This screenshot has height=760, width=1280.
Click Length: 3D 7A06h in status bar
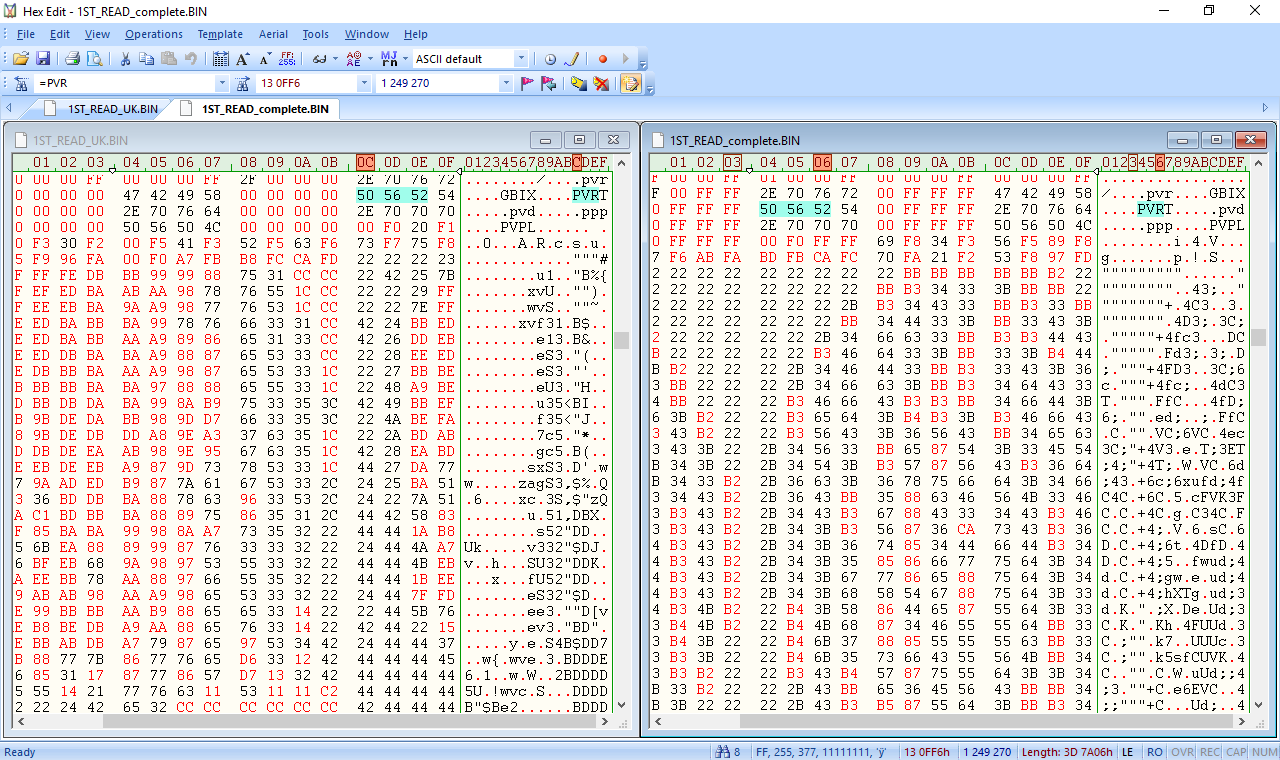tap(1067, 752)
